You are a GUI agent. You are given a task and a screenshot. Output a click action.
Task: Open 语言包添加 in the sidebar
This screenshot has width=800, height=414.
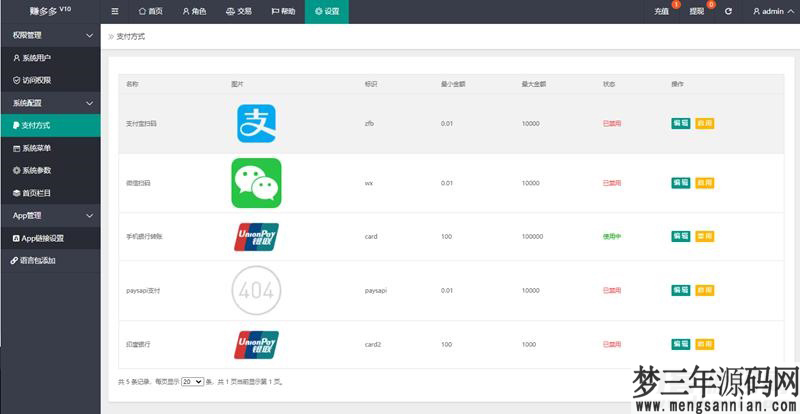pyautogui.click(x=51, y=260)
